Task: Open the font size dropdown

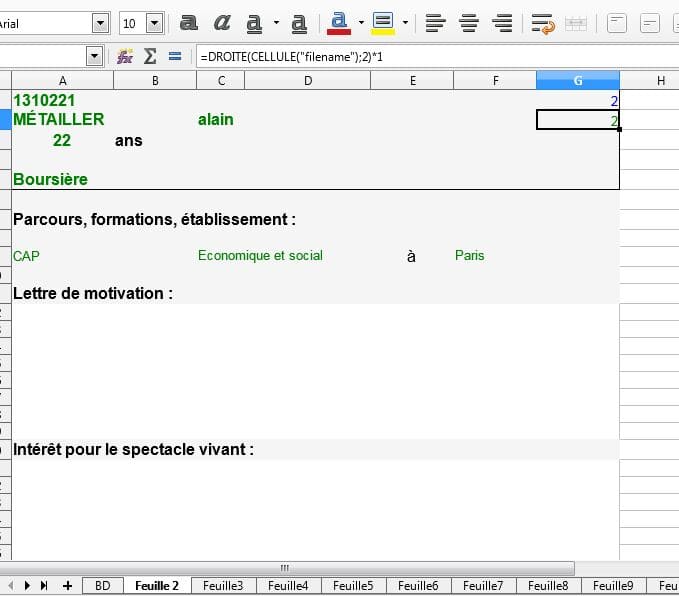Action: (x=155, y=23)
